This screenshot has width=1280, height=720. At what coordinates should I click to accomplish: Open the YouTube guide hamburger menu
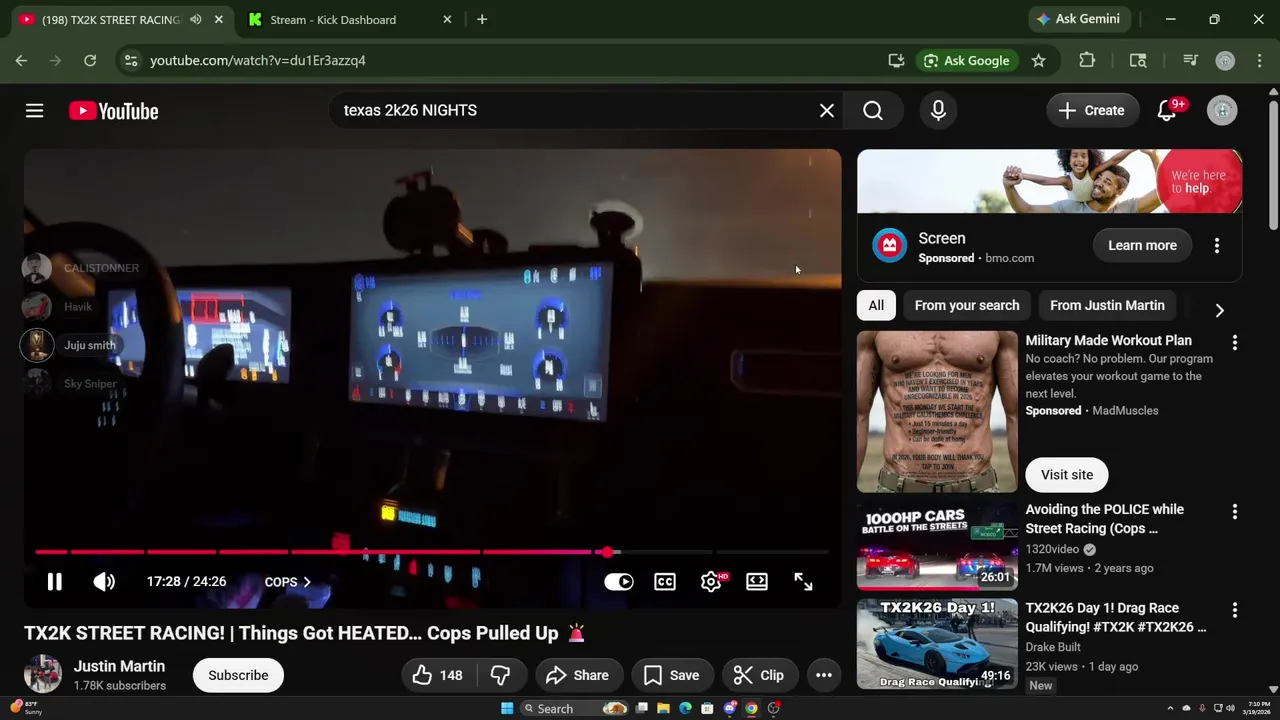(x=34, y=111)
